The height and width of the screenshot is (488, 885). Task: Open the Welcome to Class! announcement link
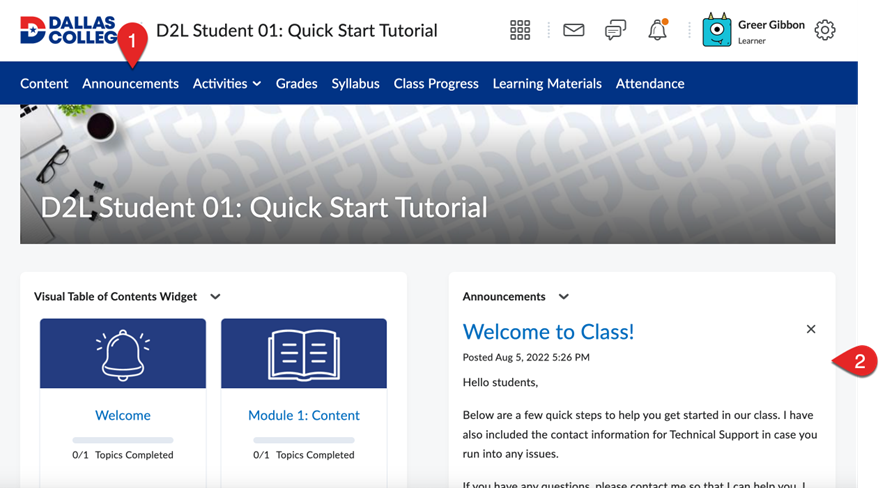[x=548, y=332]
